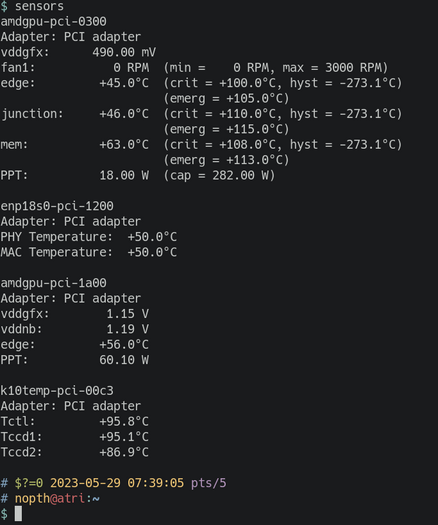This screenshot has height=525, width=438.
Task: Click the PHY Temperature line
Action: coord(89,237)
